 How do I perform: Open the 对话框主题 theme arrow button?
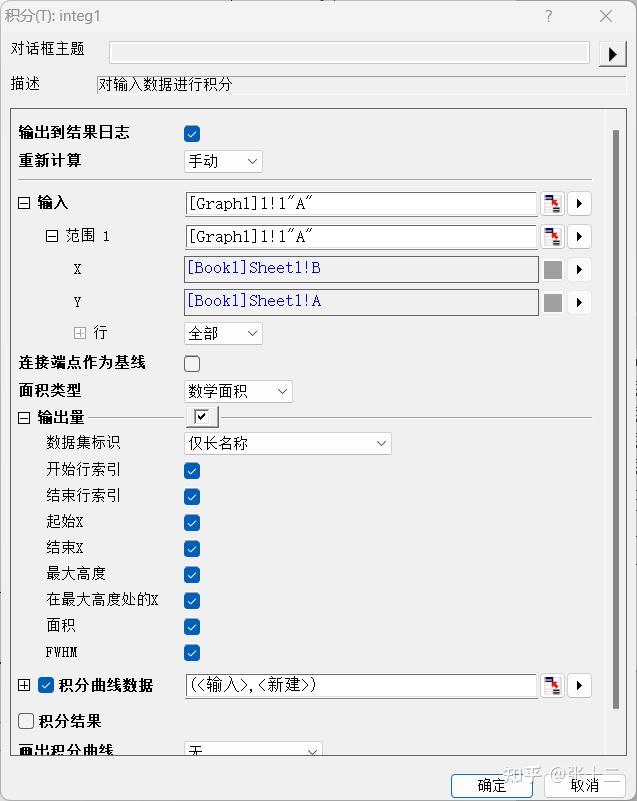pos(612,54)
